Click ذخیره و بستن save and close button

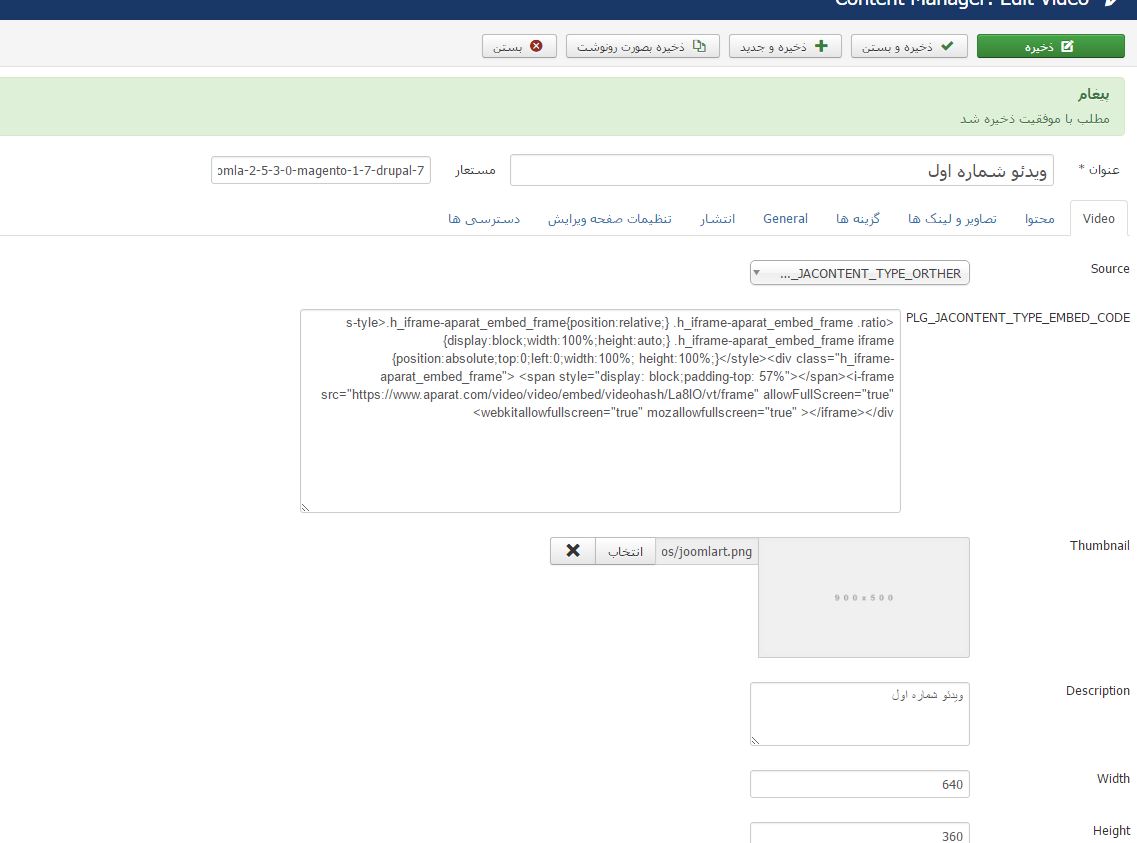tap(909, 46)
